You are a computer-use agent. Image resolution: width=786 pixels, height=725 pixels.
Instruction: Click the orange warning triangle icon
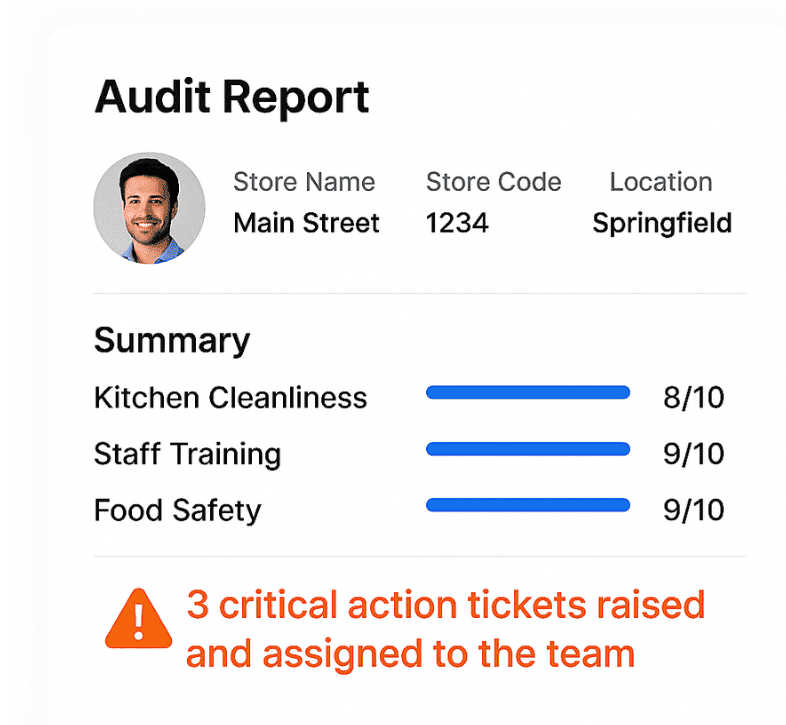click(138, 619)
